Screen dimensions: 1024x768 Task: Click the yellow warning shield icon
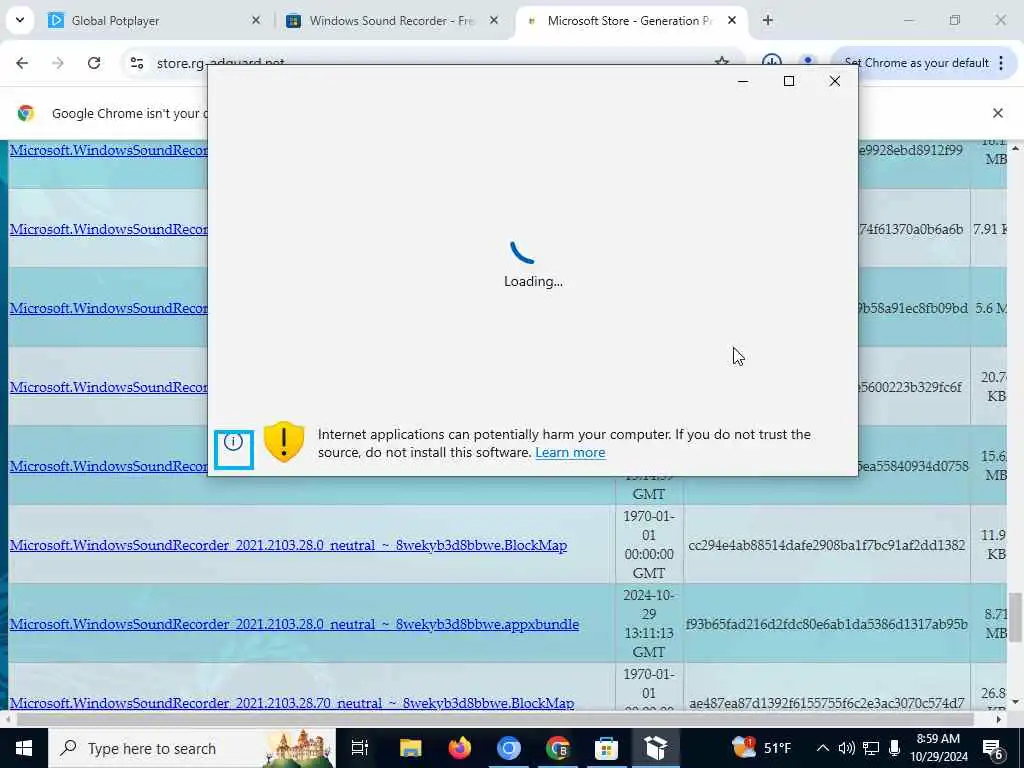[x=284, y=442]
